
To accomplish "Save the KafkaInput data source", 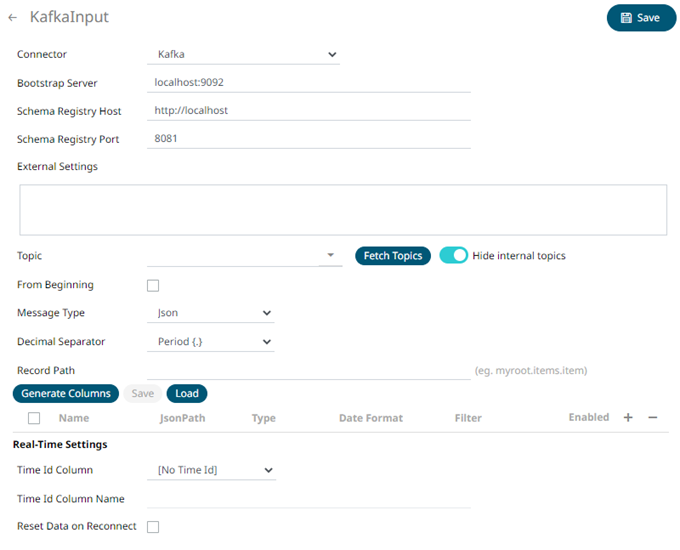I will tap(641, 18).
